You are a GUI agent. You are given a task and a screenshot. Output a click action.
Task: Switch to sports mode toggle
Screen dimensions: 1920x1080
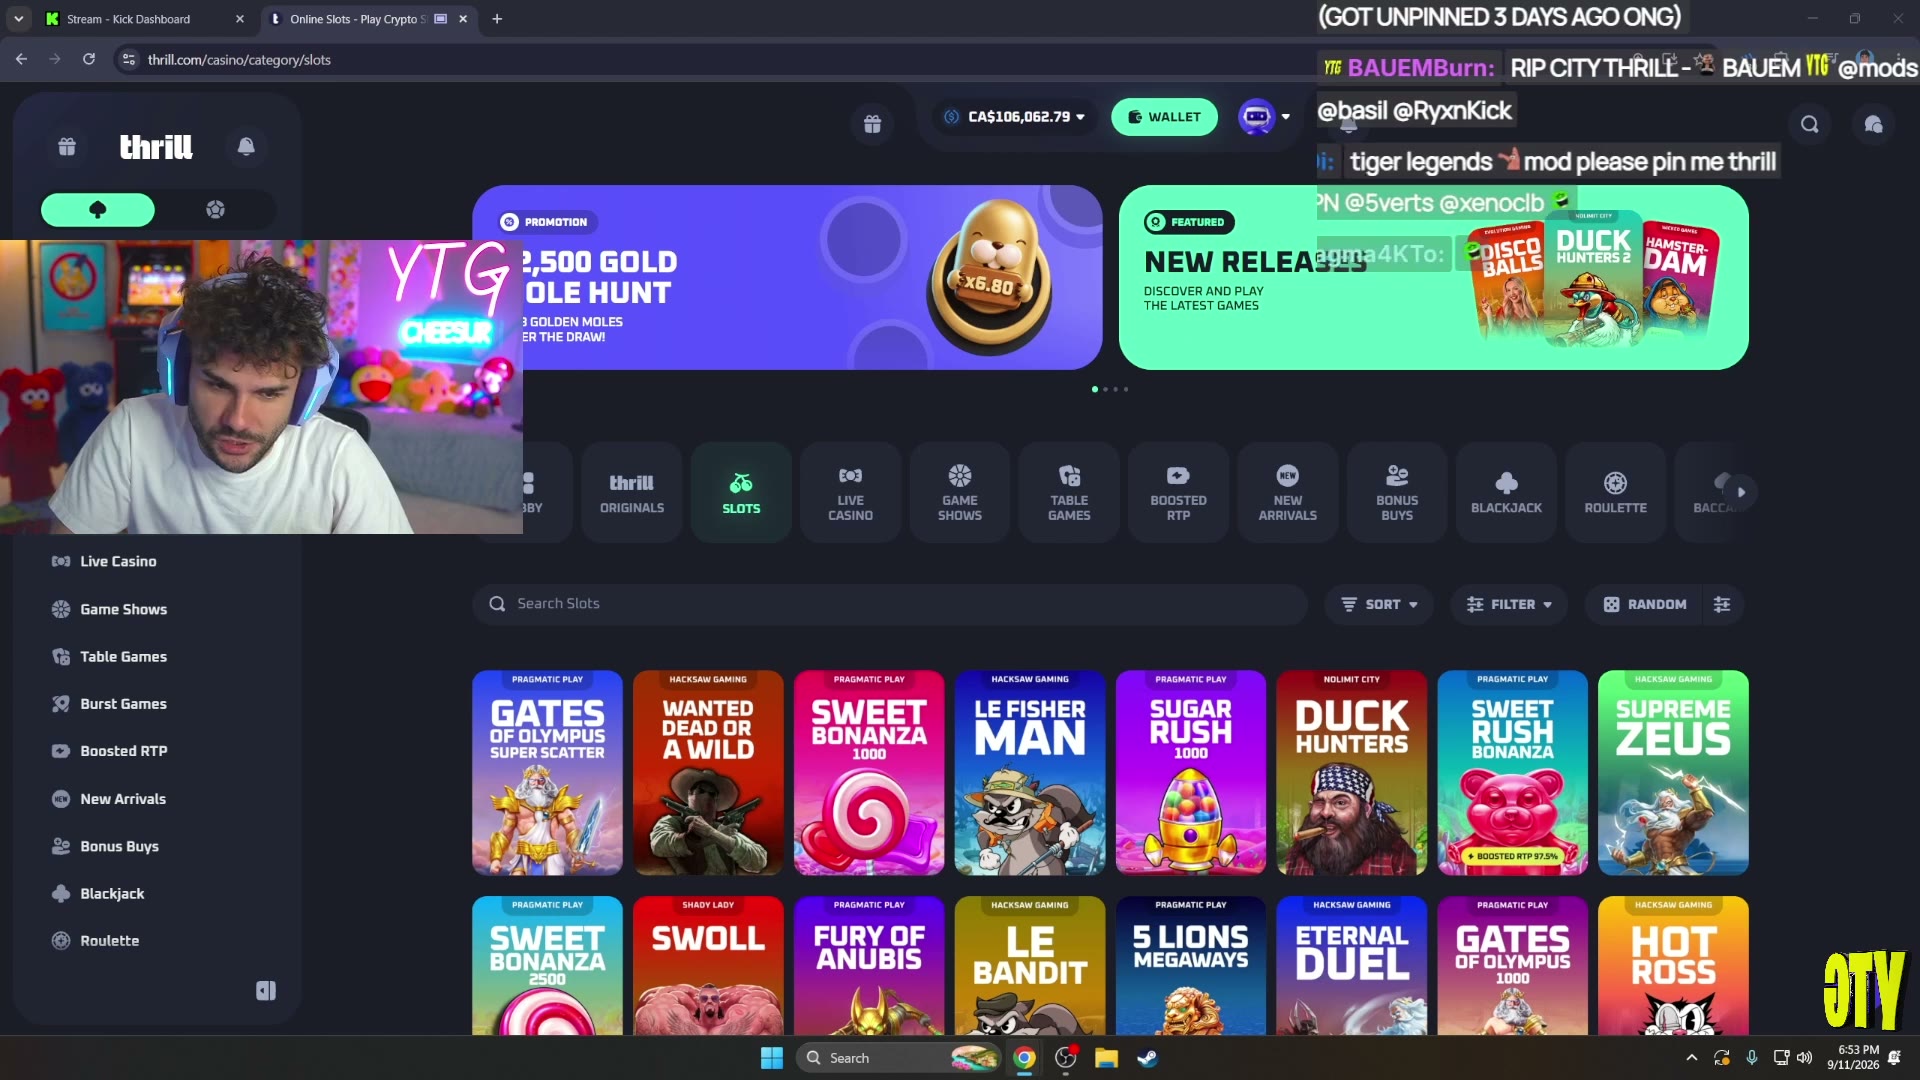coord(215,209)
